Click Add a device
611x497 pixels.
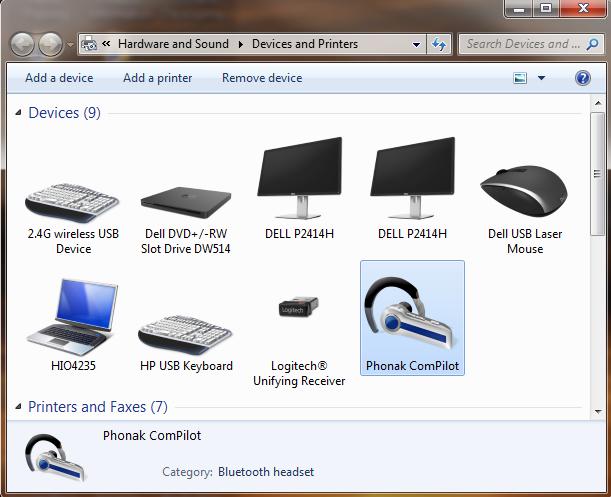[59, 78]
